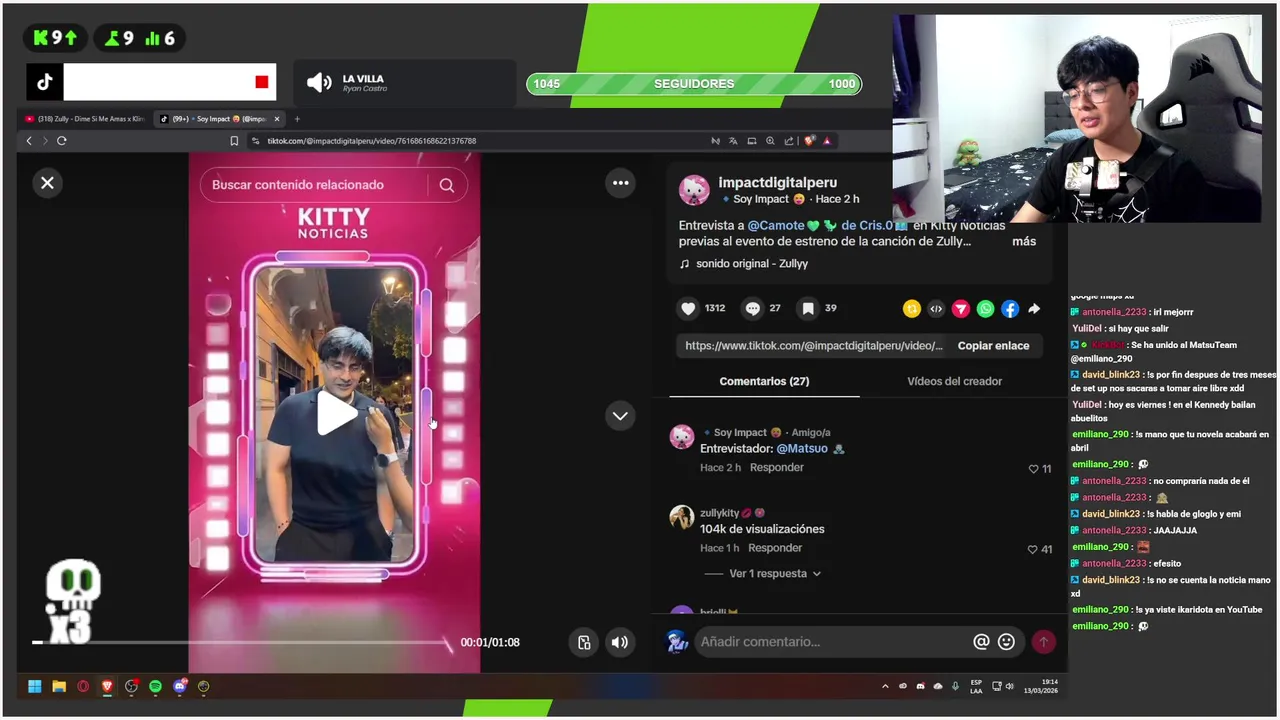Reply to the Soy Impact comment
1280x720 pixels.
(x=776, y=468)
